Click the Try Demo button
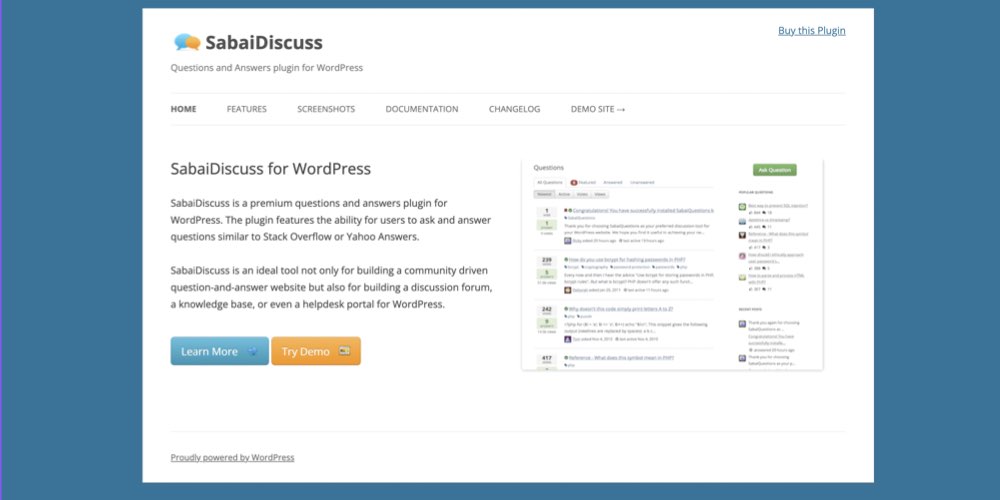Screen dimensions: 1000x500 point(316,351)
